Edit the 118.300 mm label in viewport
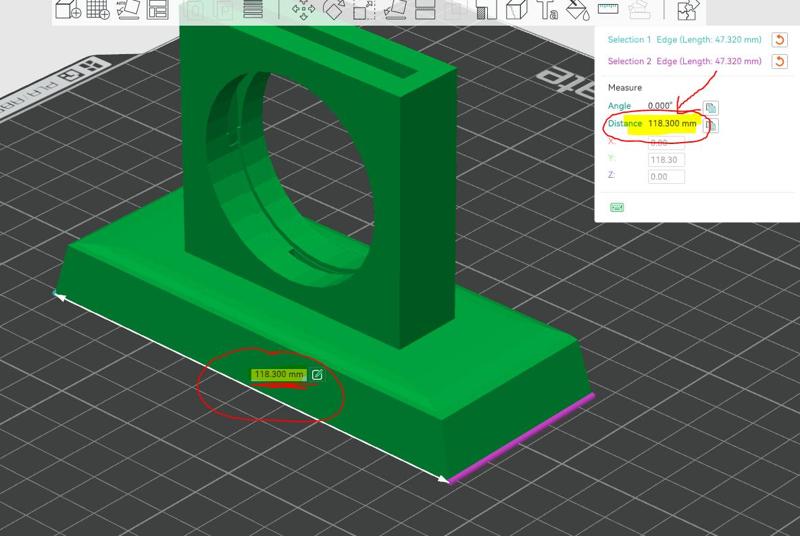800x536 pixels. (317, 375)
